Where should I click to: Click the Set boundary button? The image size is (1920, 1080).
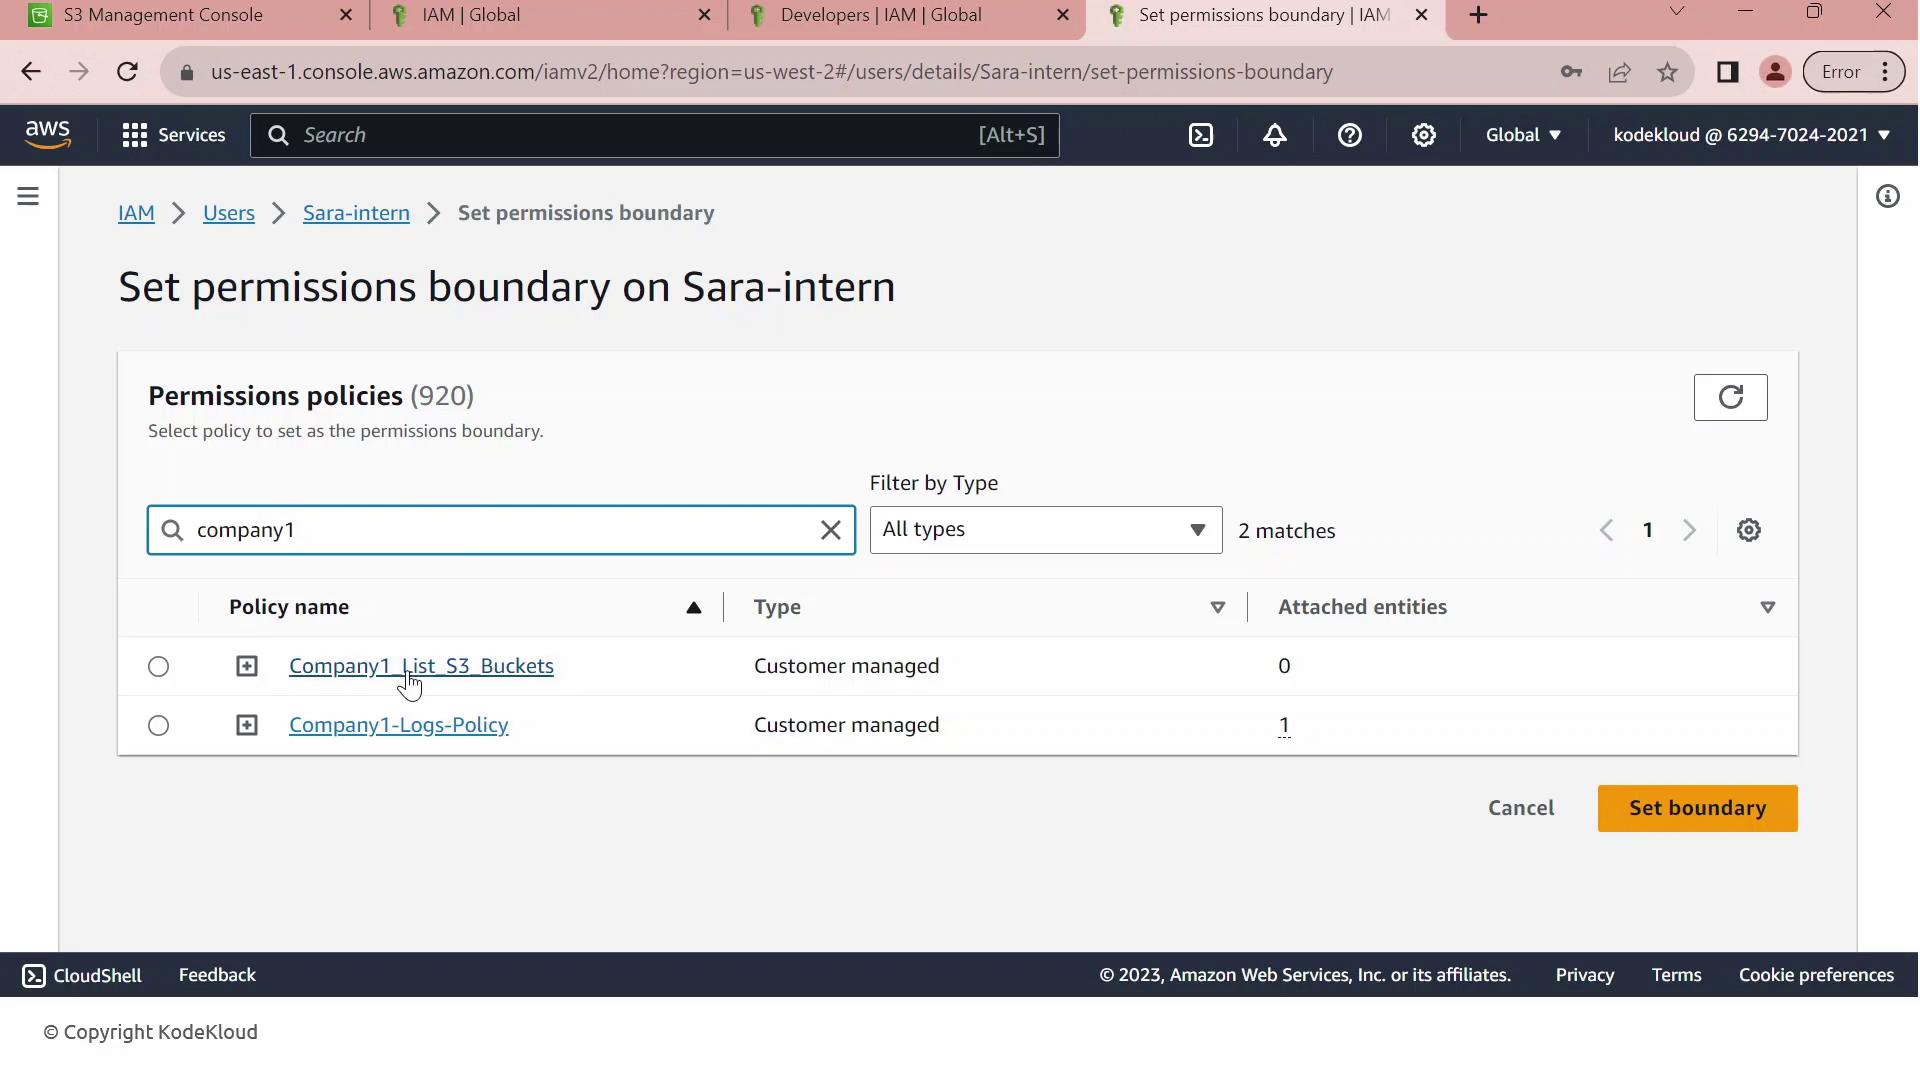pos(1696,808)
